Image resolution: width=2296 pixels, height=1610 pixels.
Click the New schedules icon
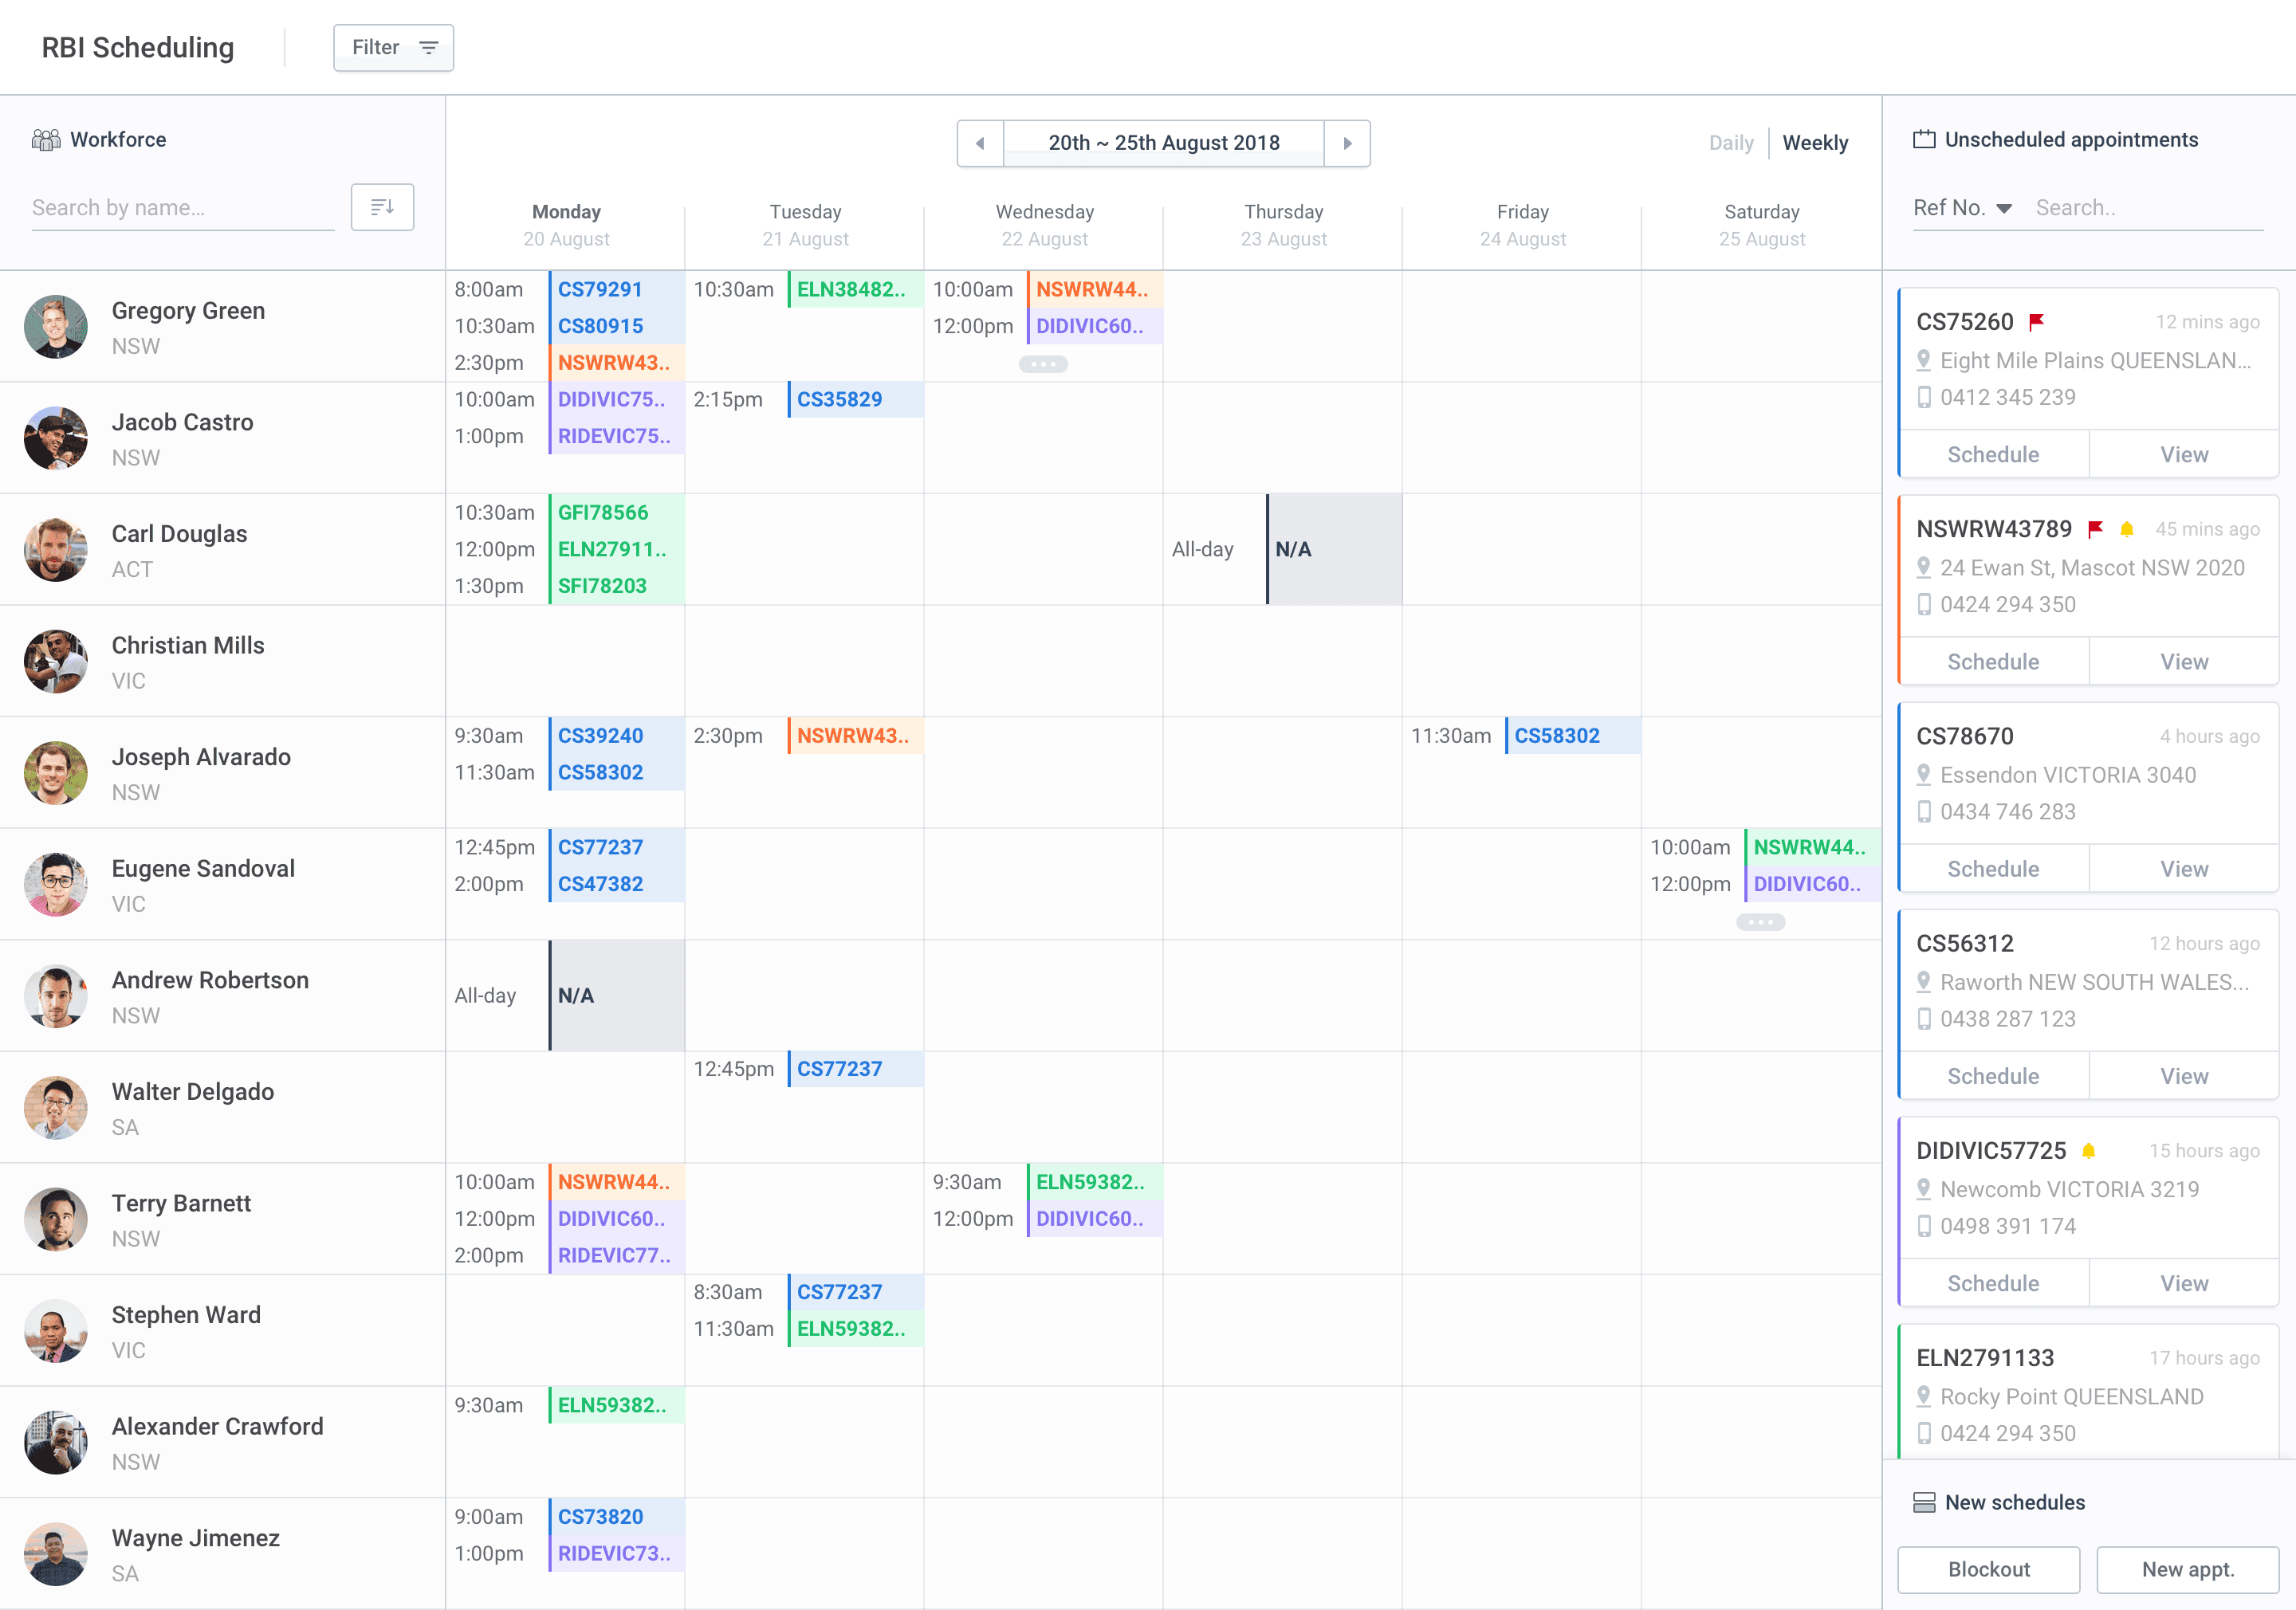point(1923,1502)
